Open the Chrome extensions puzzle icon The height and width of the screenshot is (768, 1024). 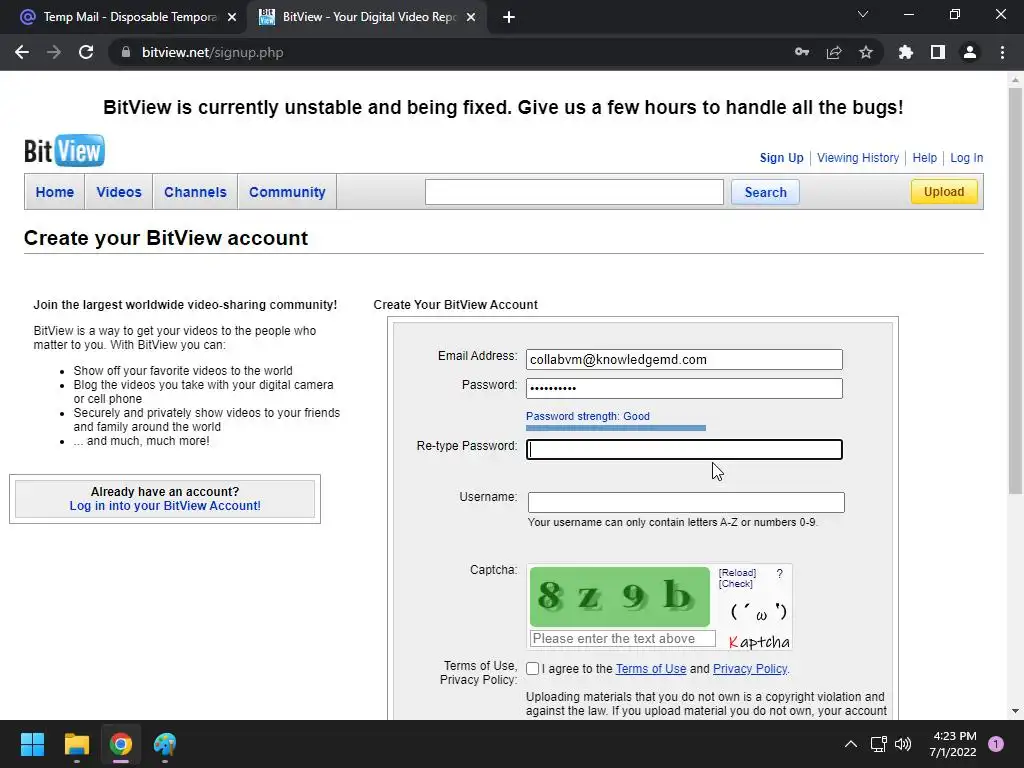point(906,52)
